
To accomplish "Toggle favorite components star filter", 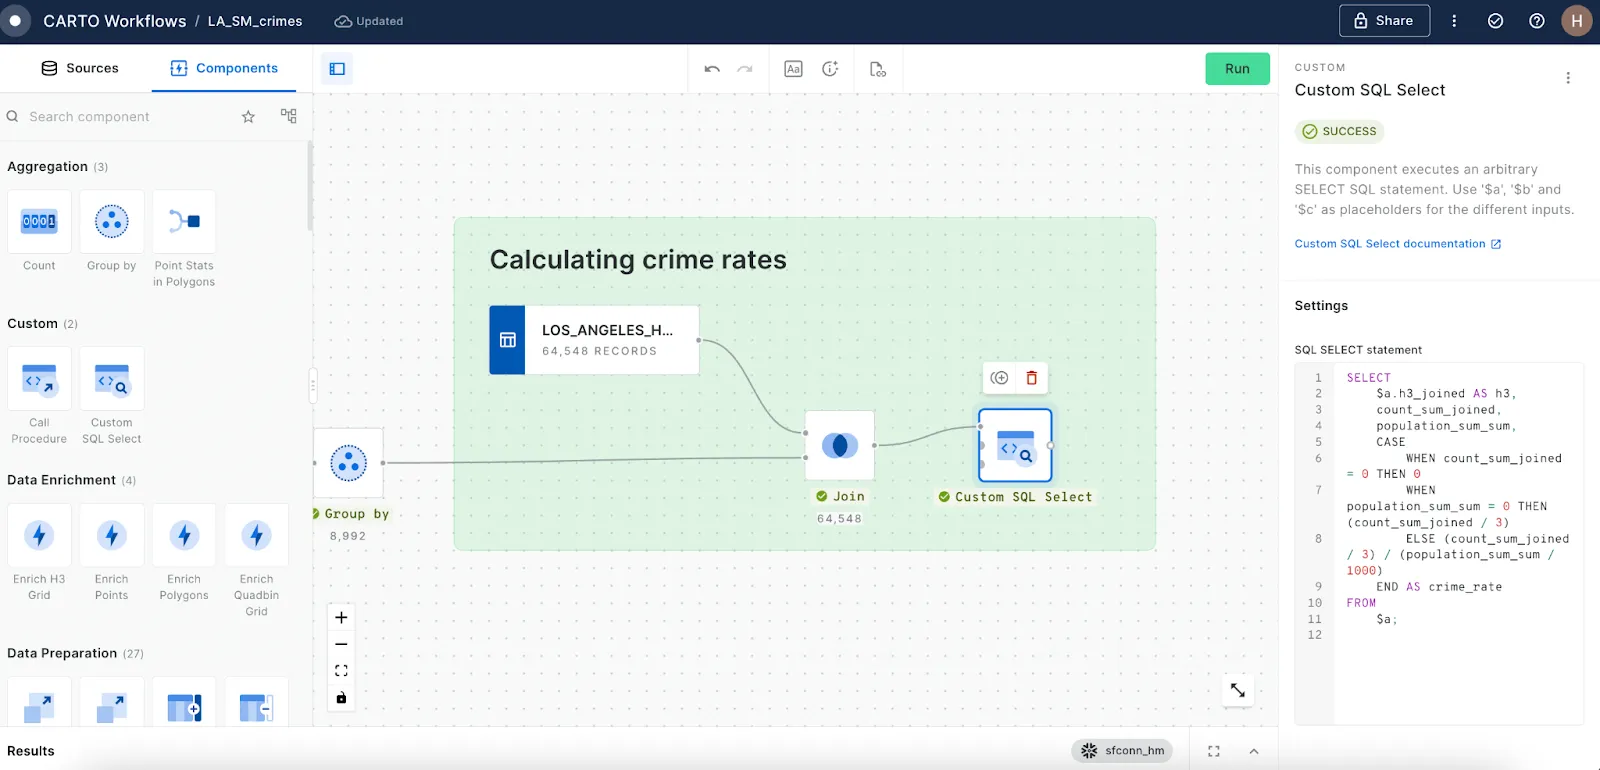I will [248, 117].
